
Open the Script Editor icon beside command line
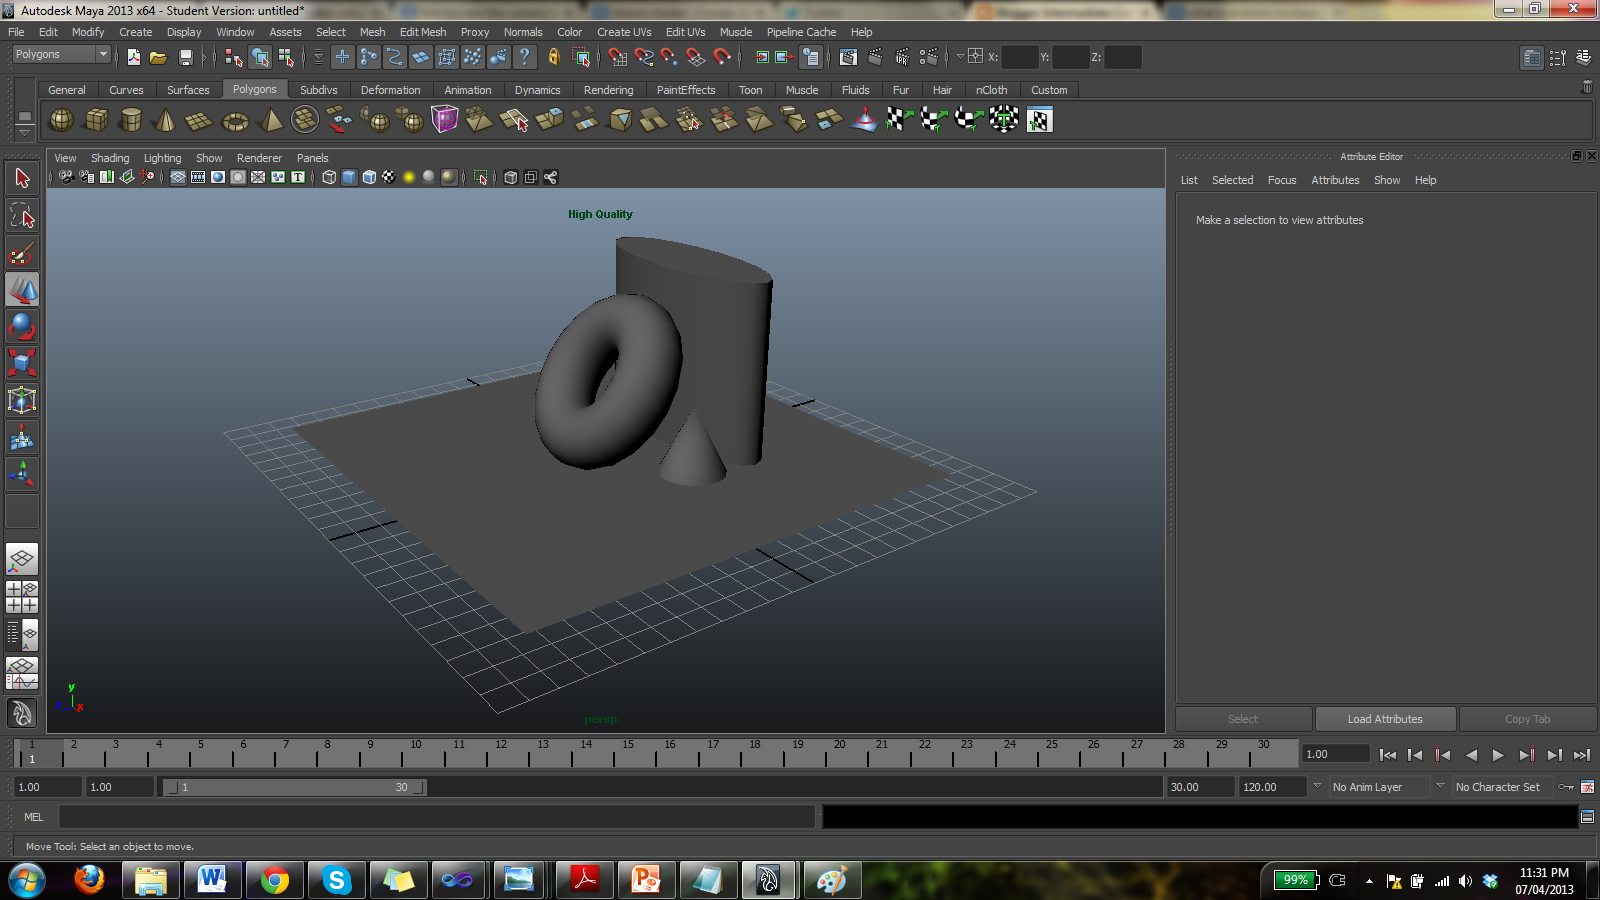[x=1587, y=817]
